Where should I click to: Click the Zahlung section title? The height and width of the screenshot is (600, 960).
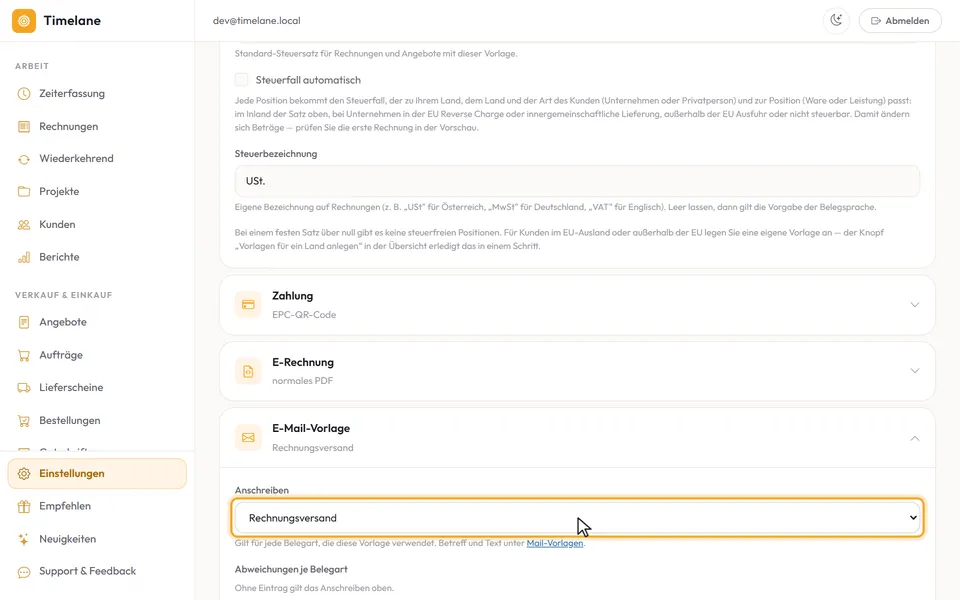point(293,296)
